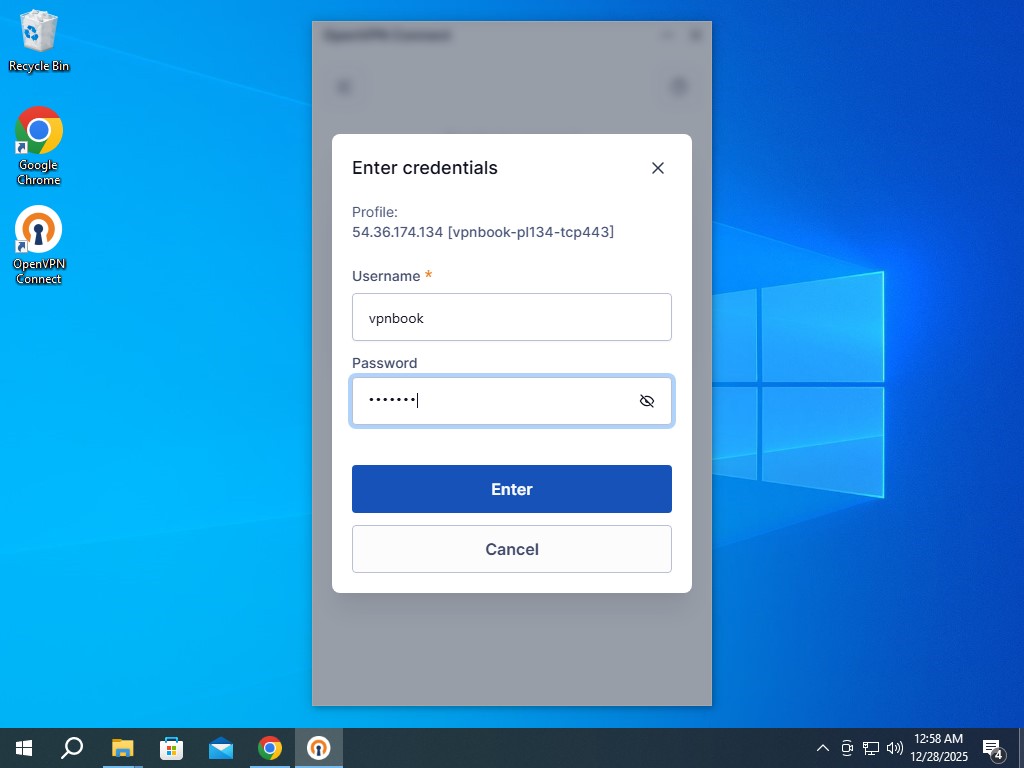Click the Username input field
Viewport: 1024px width, 768px height.
point(511,317)
